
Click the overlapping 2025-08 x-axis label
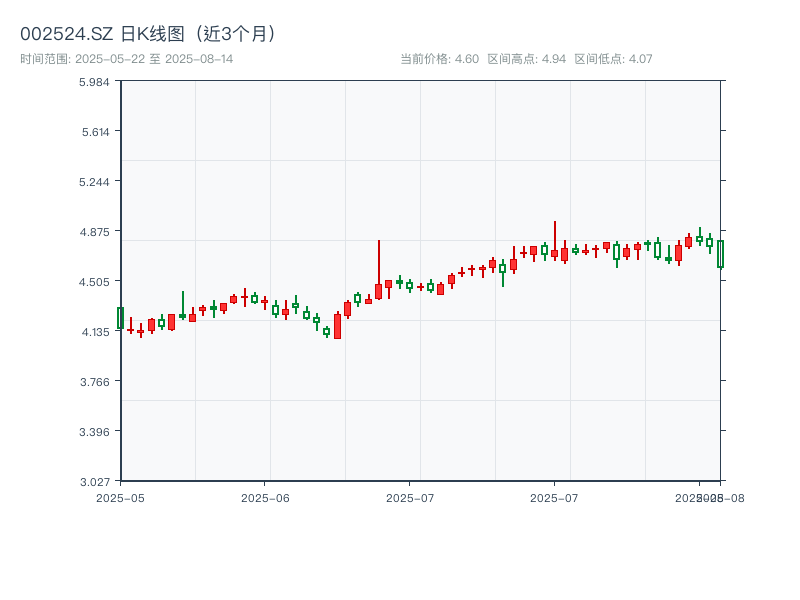point(710,497)
